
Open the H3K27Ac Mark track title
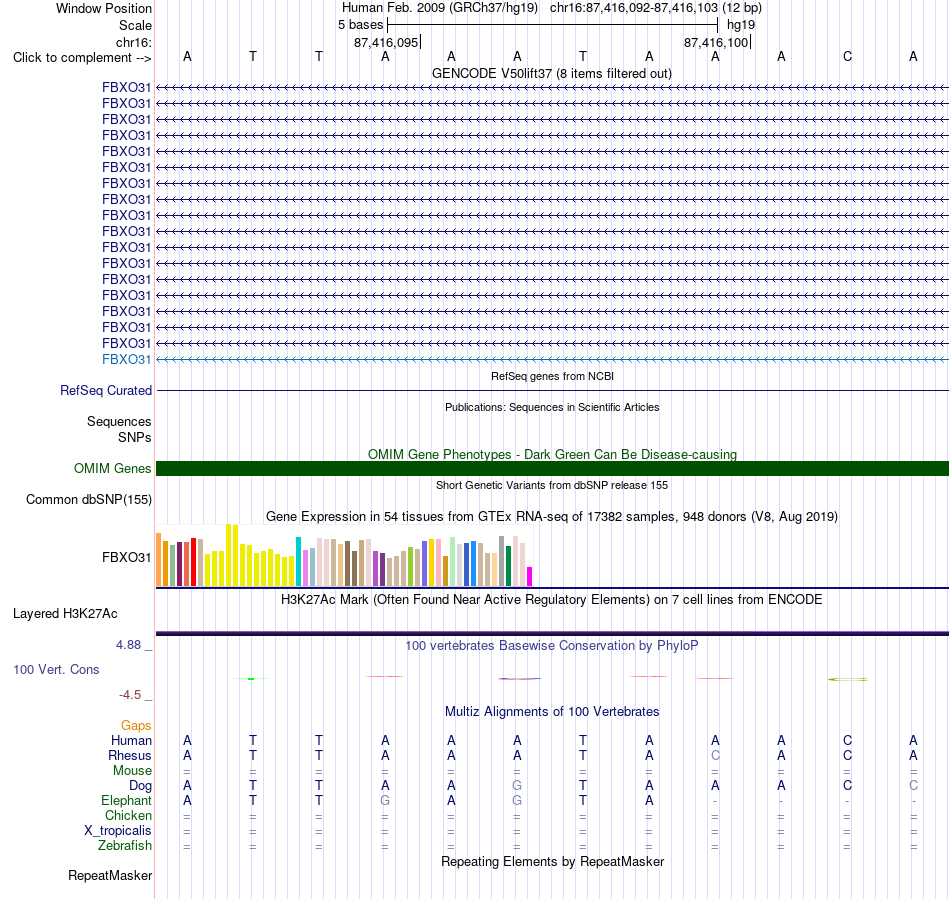click(551, 600)
